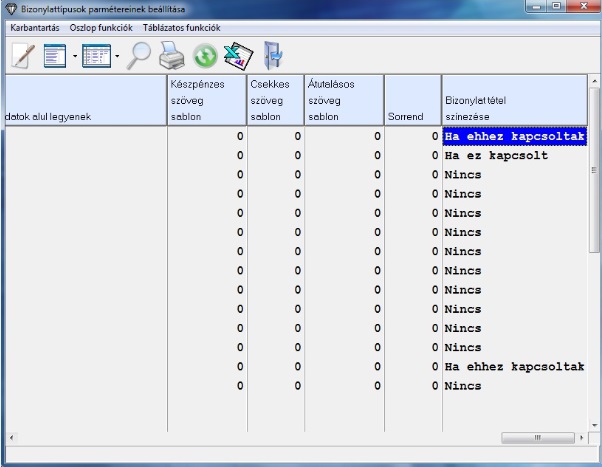This screenshot has height=467, width=602.
Task: Click the horizontal scrollbar left arrow
Action: [10, 438]
